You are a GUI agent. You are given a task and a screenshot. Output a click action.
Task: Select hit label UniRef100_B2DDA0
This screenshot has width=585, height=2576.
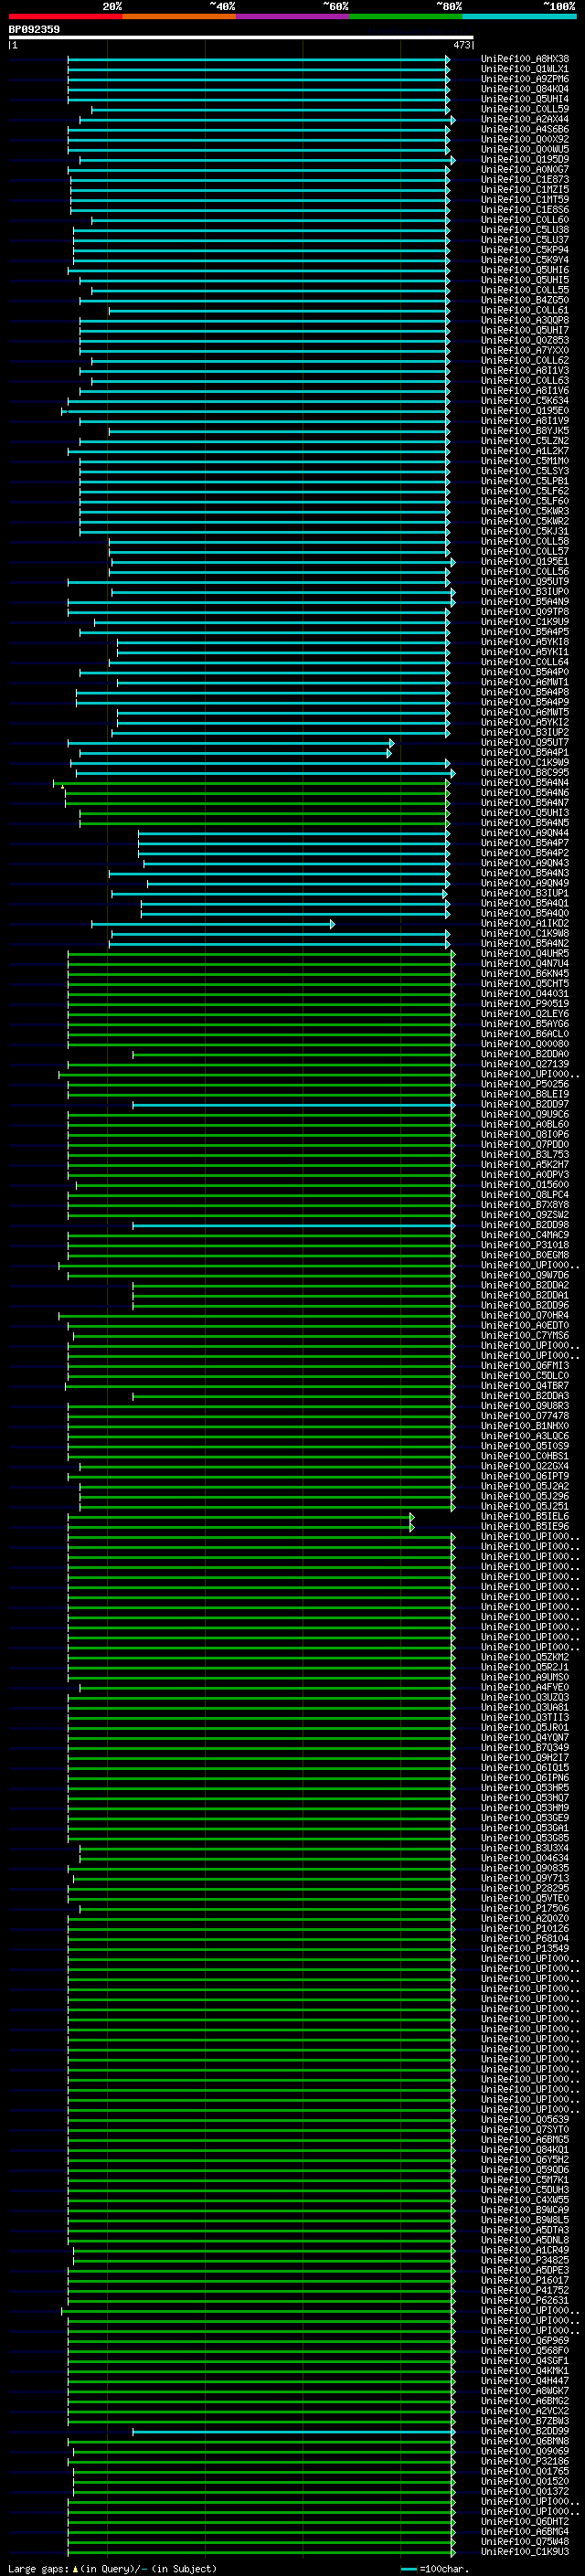point(525,1055)
